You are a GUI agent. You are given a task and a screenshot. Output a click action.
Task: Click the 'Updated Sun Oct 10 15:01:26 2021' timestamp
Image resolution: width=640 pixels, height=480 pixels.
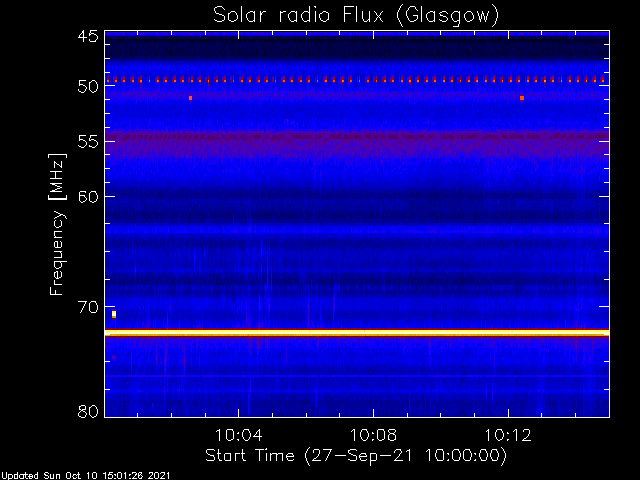pyautogui.click(x=85, y=476)
